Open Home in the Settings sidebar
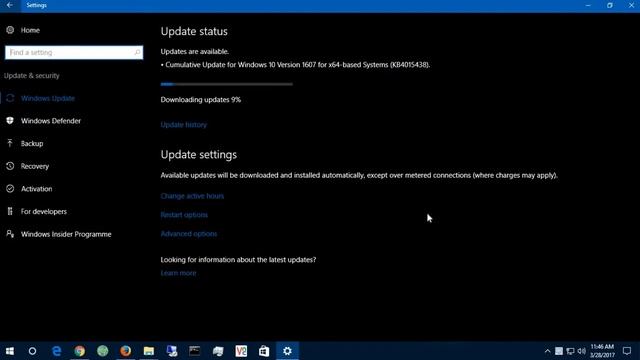 (30, 30)
